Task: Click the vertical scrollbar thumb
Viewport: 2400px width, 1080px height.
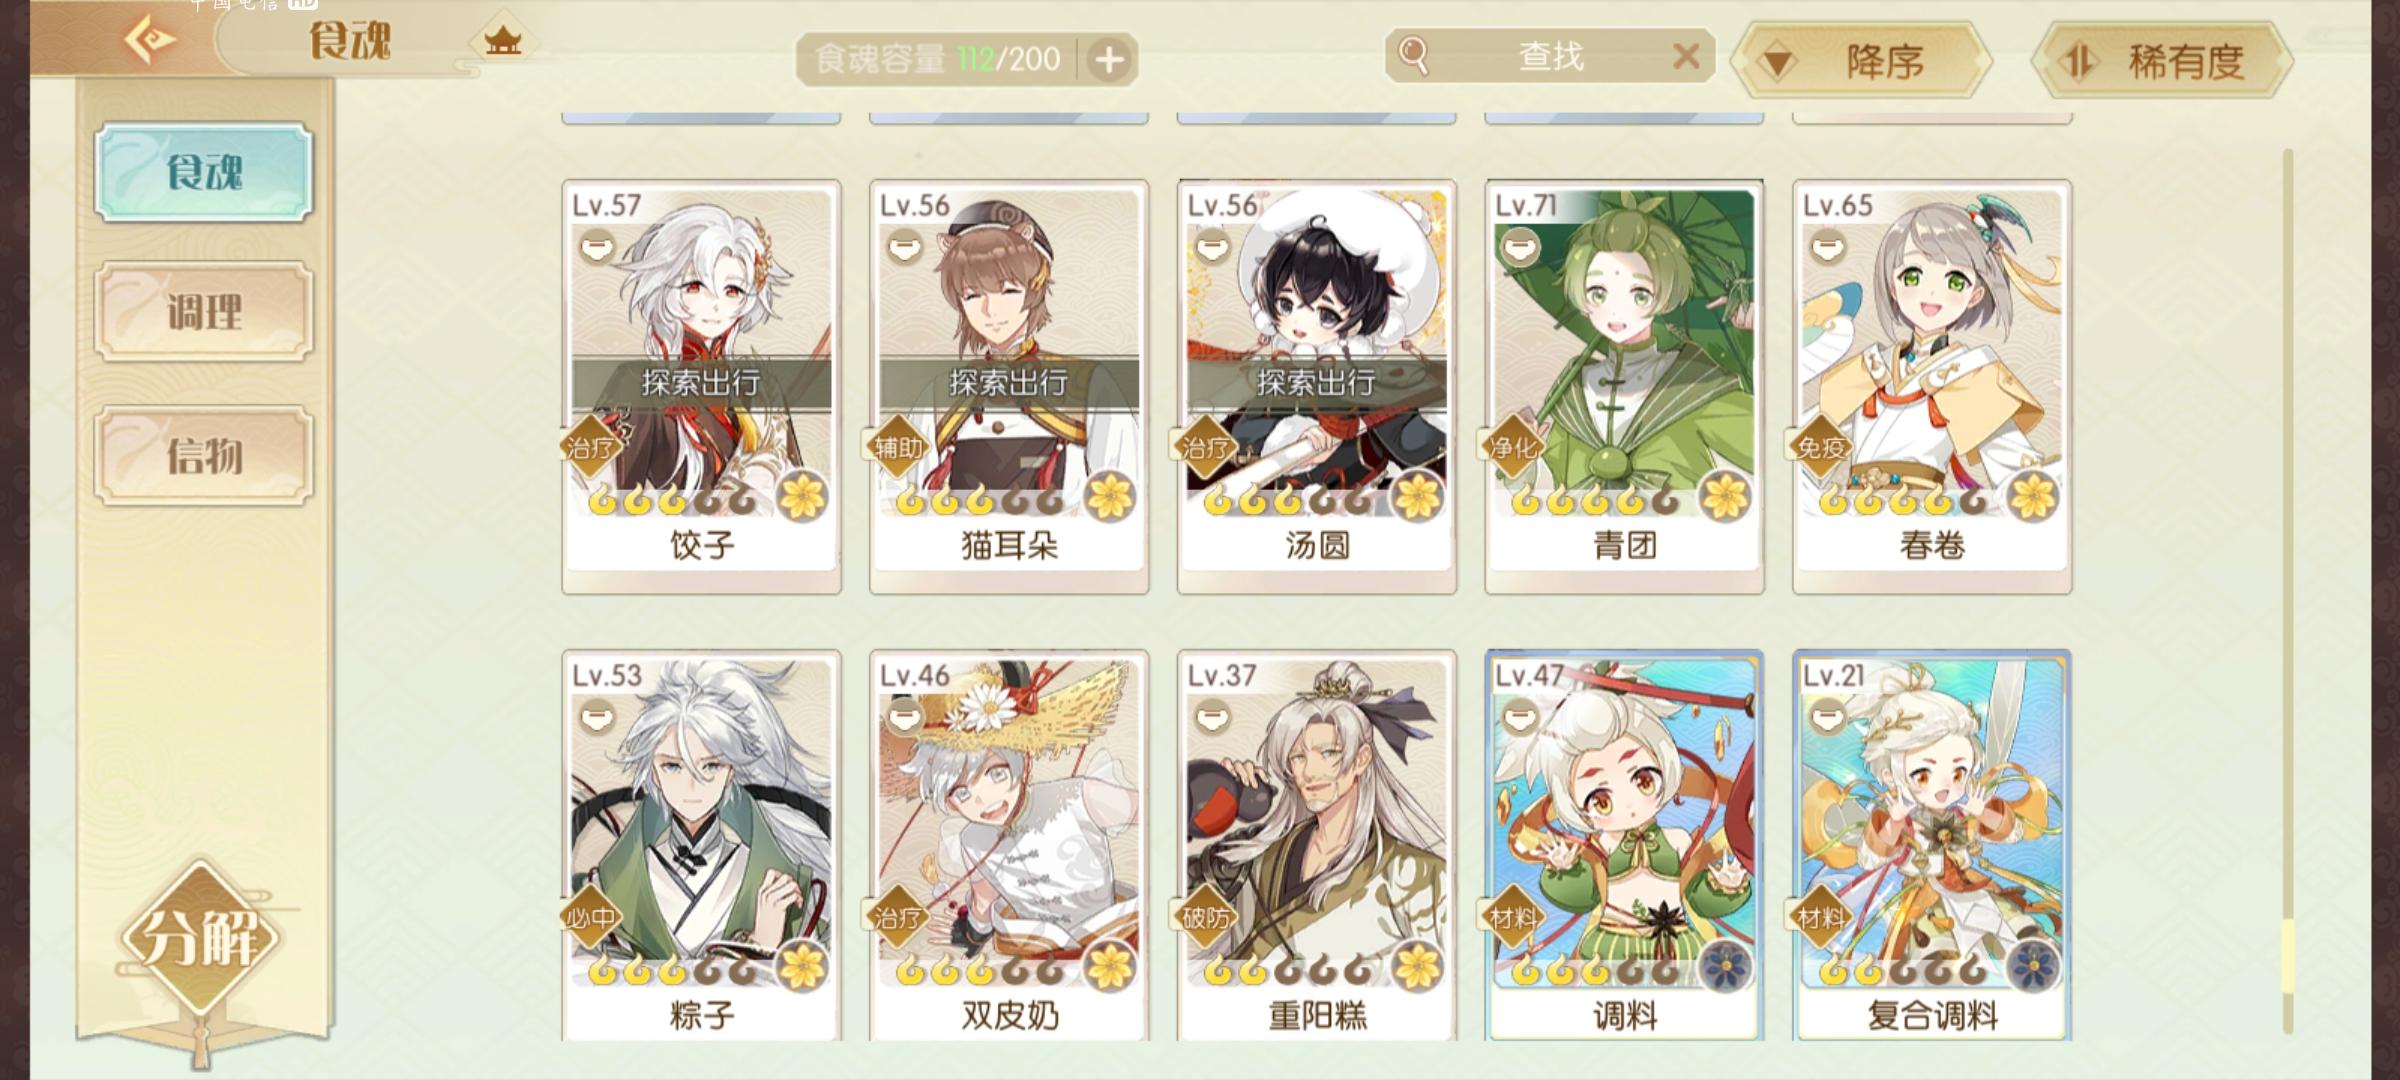Action: pyautogui.click(x=2286, y=957)
